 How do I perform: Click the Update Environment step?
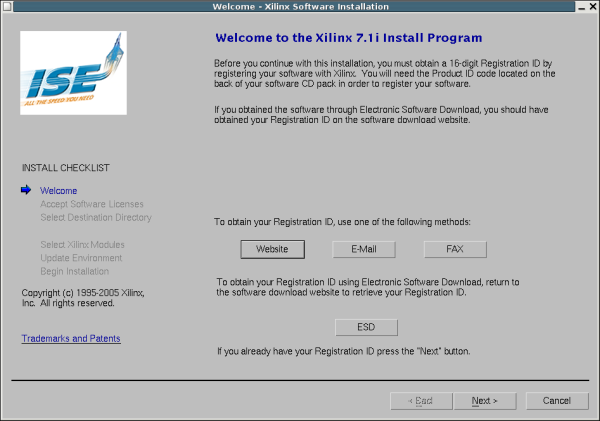[x=81, y=258]
